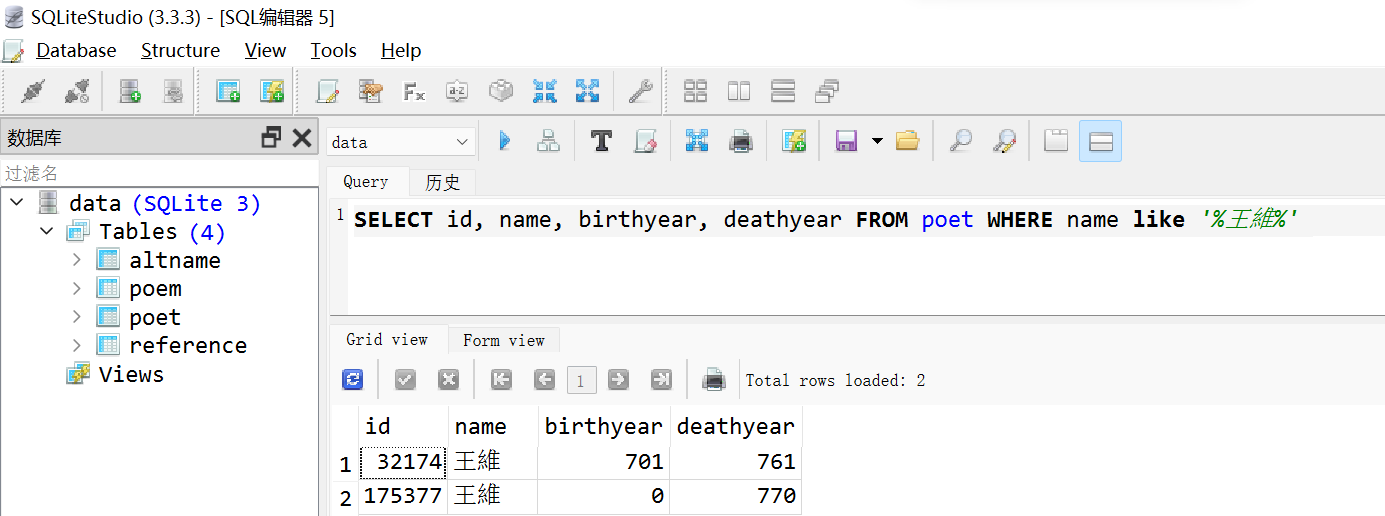The width and height of the screenshot is (1385, 516).
Task: Click the Explain query tree icon
Action: pyautogui.click(x=548, y=141)
